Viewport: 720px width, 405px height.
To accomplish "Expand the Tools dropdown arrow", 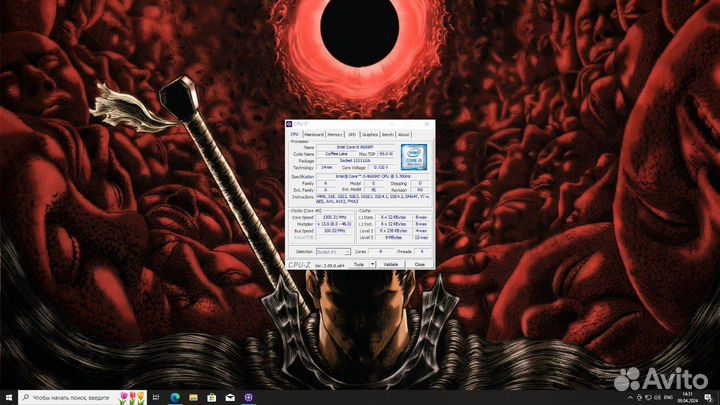I will tap(372, 264).
